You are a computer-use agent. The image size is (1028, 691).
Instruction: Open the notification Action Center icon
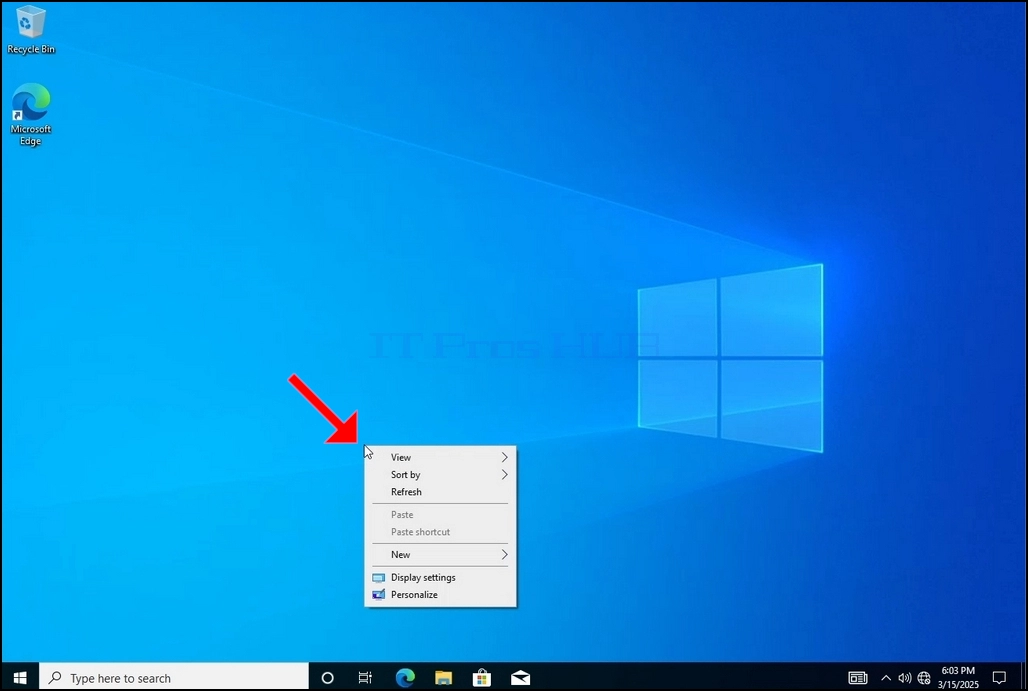[999, 678]
